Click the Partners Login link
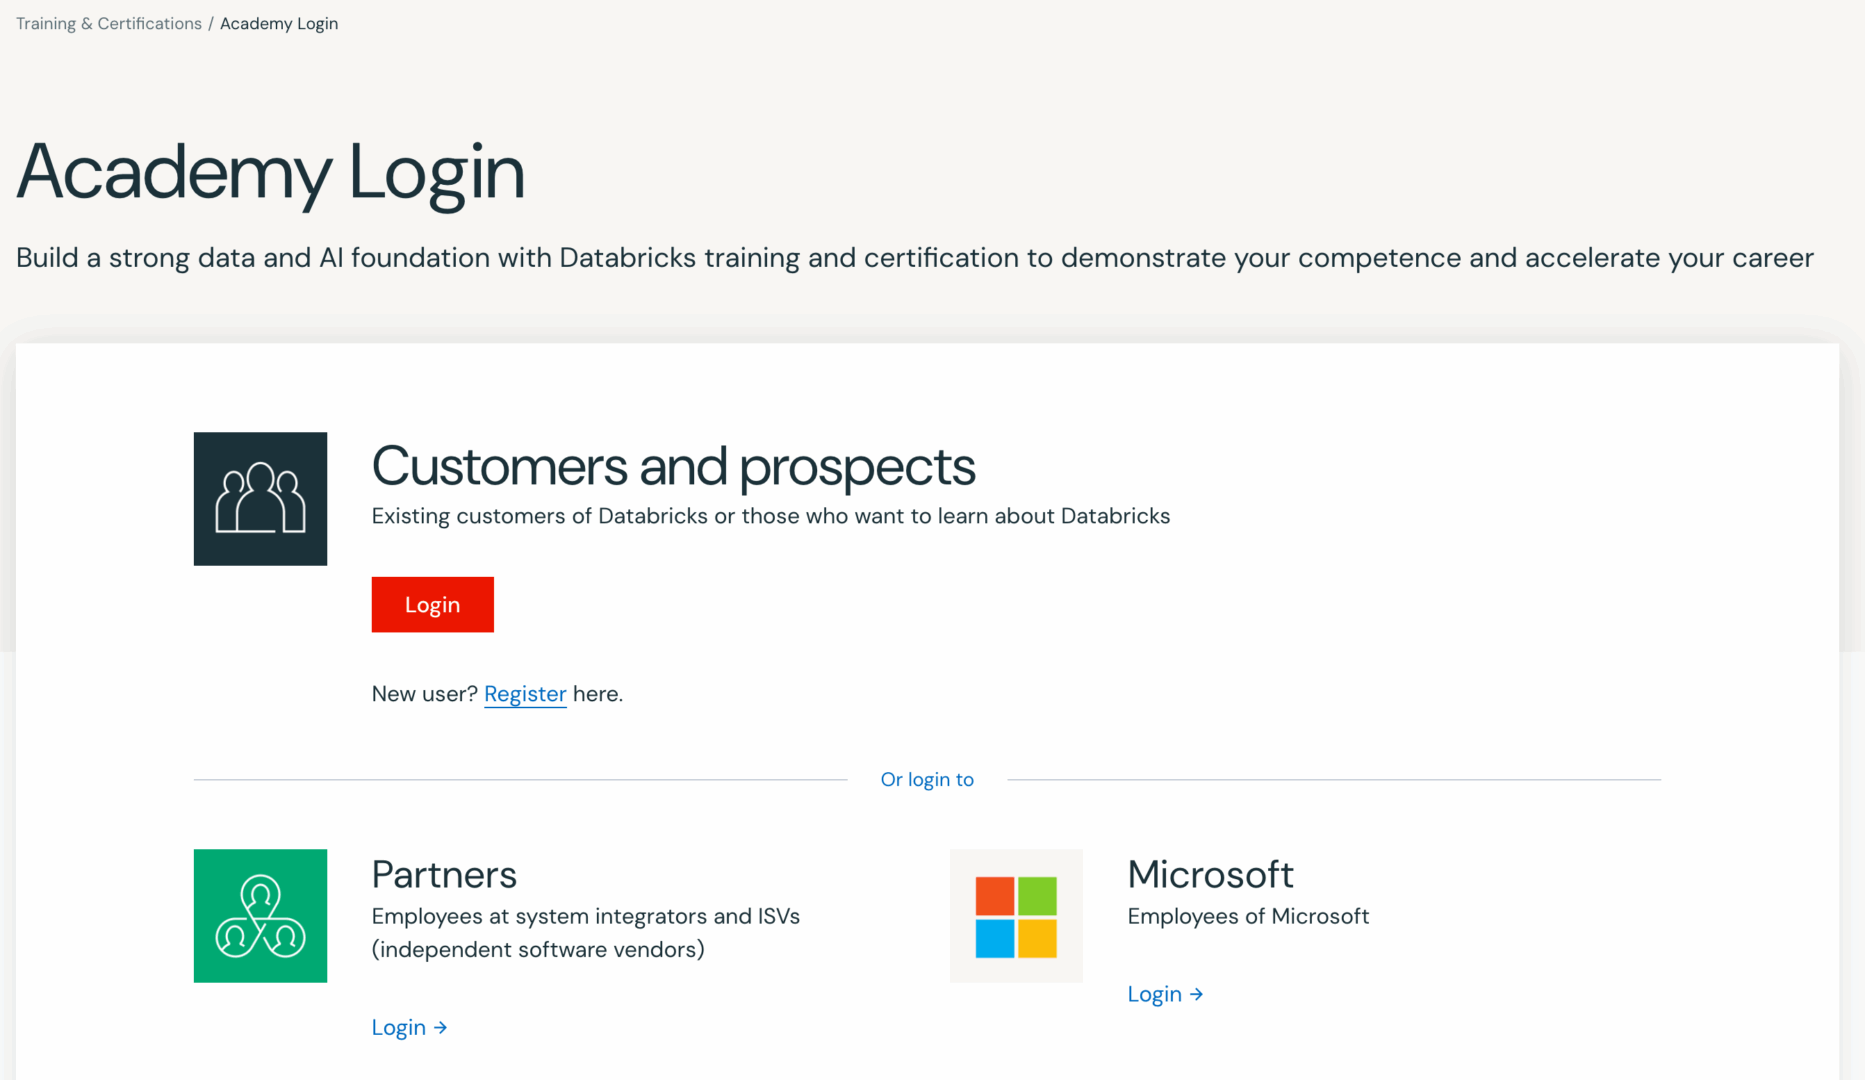Screen dimensions: 1865x1080 point(399,1027)
